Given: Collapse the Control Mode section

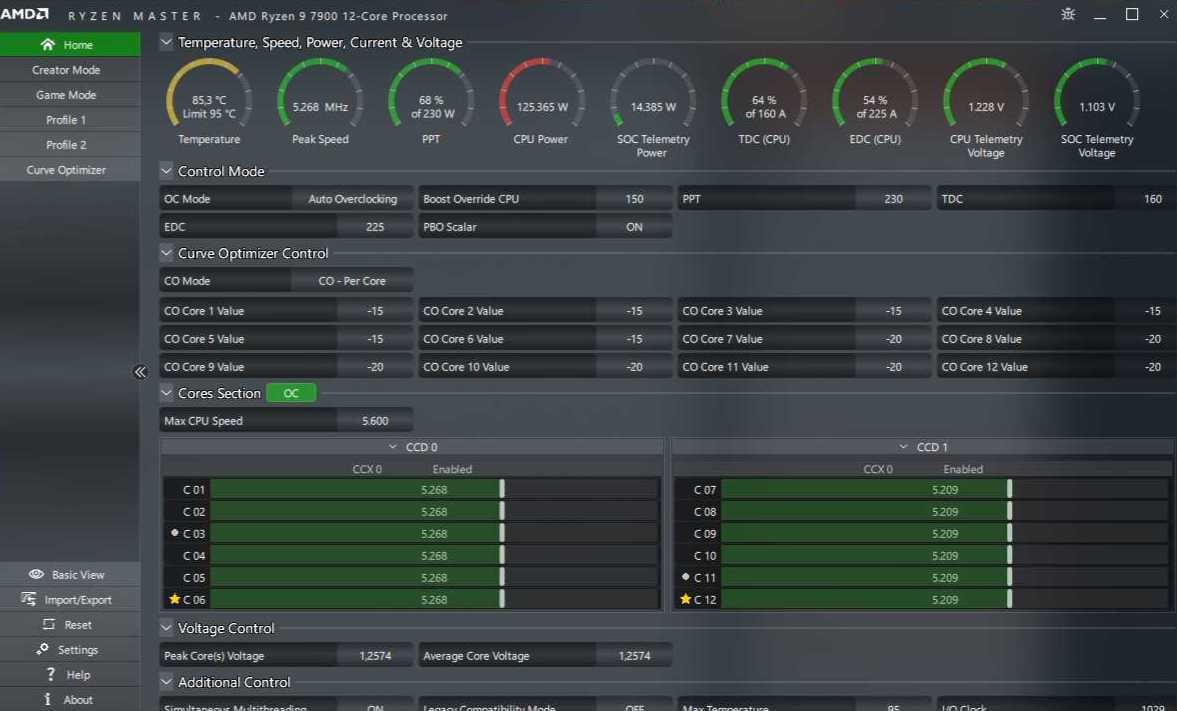Looking at the screenshot, I should coord(167,170).
